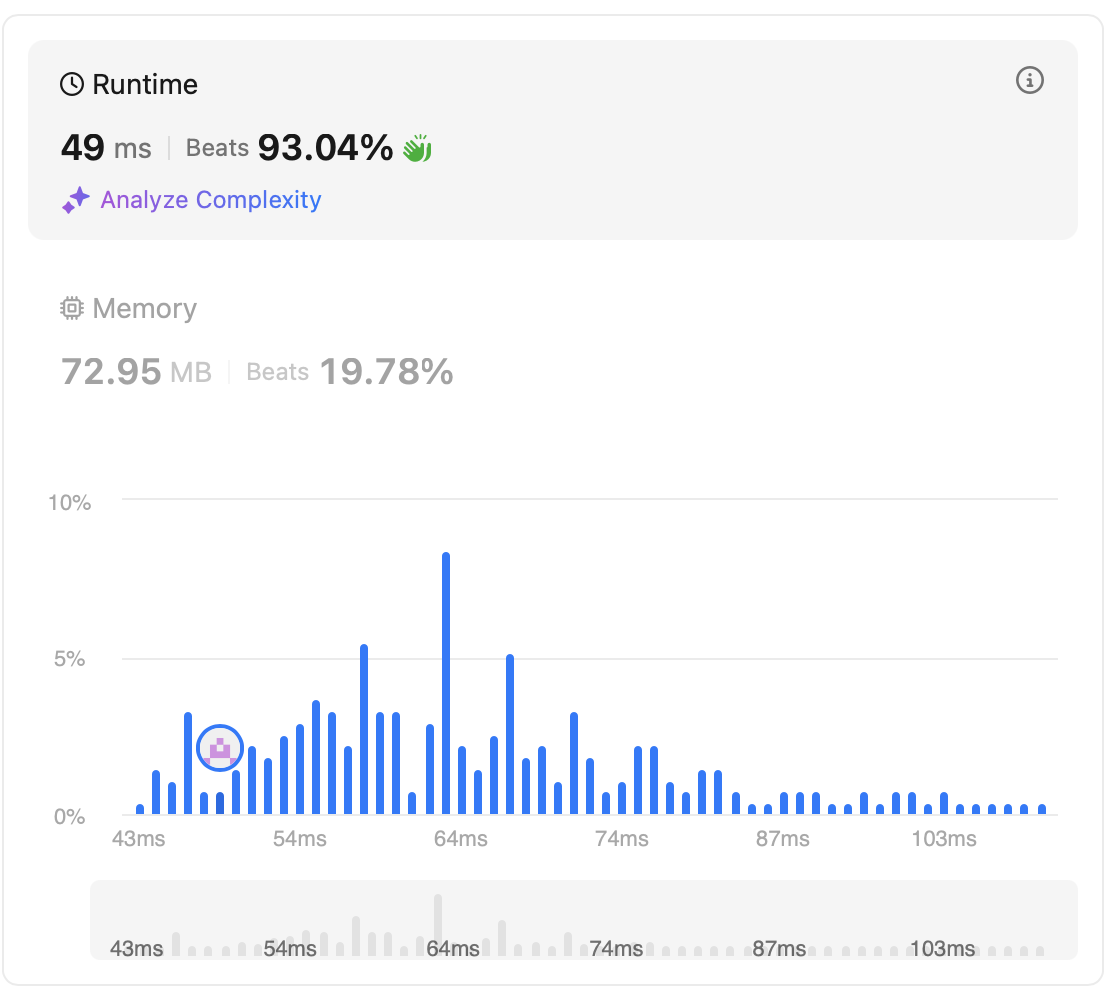Click the chip icon beside Memory

tap(72, 309)
